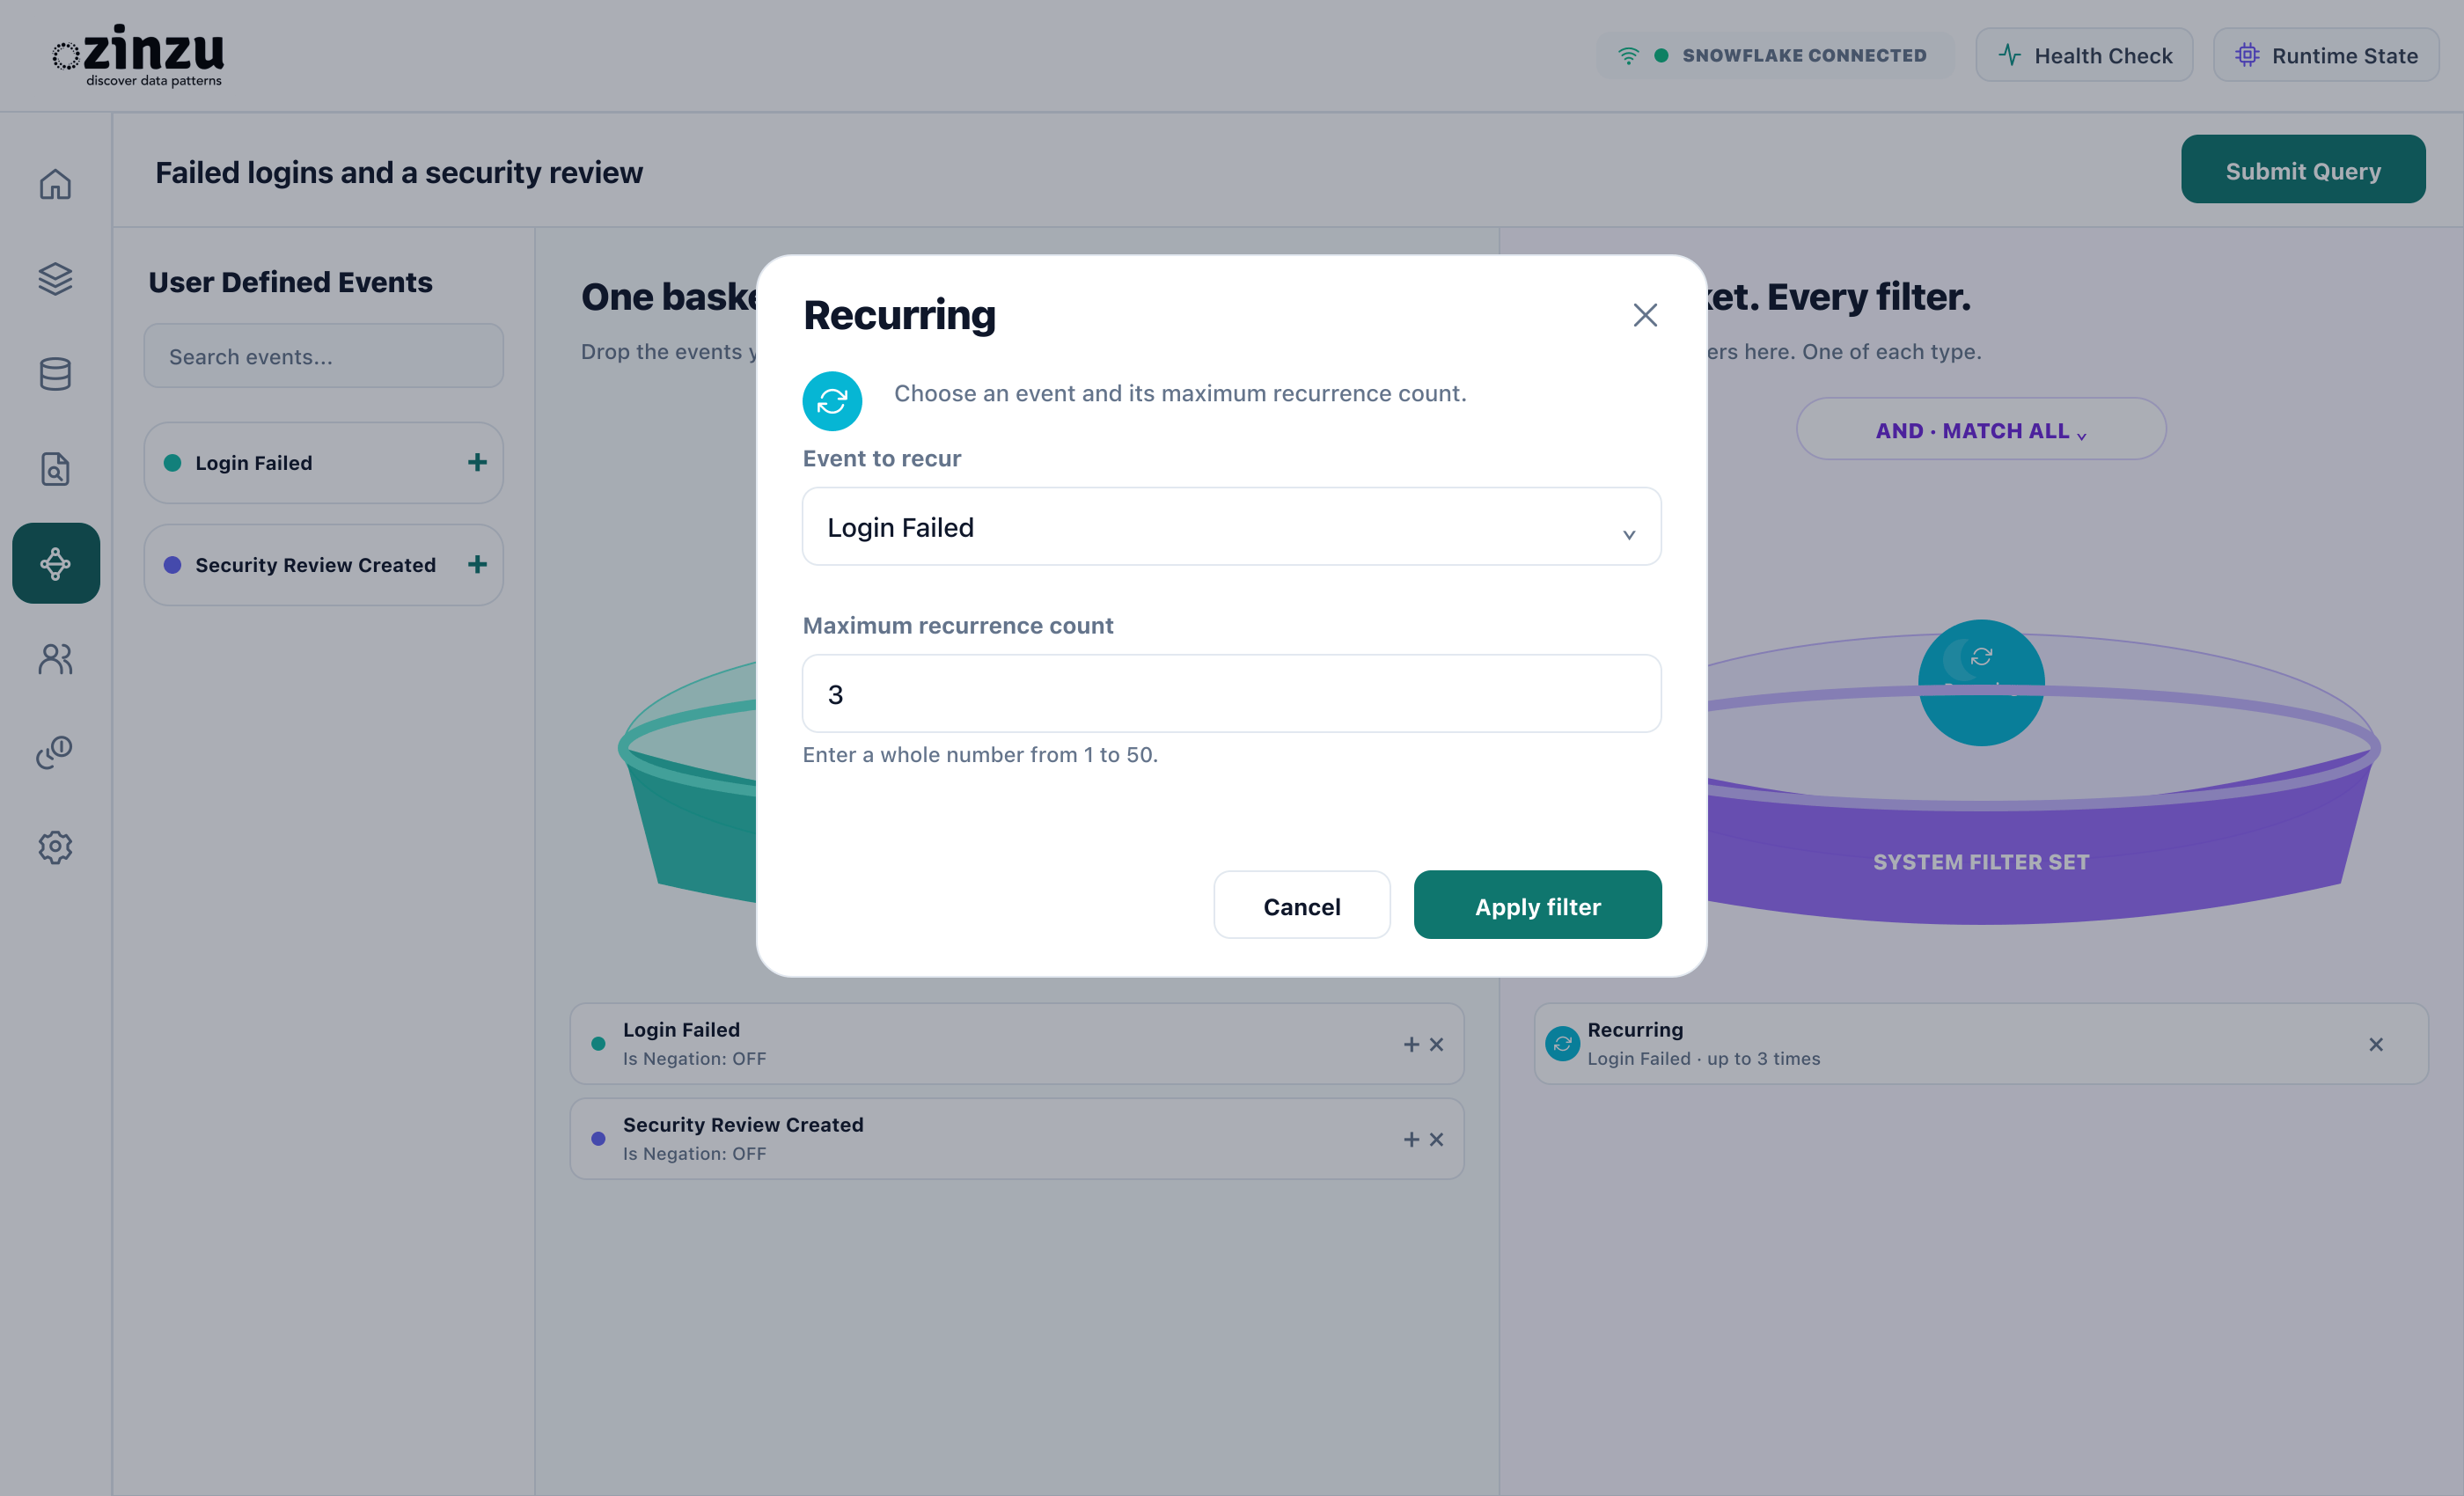This screenshot has width=2464, height=1496.
Task: Click the Submit Query button
Action: 2303,170
